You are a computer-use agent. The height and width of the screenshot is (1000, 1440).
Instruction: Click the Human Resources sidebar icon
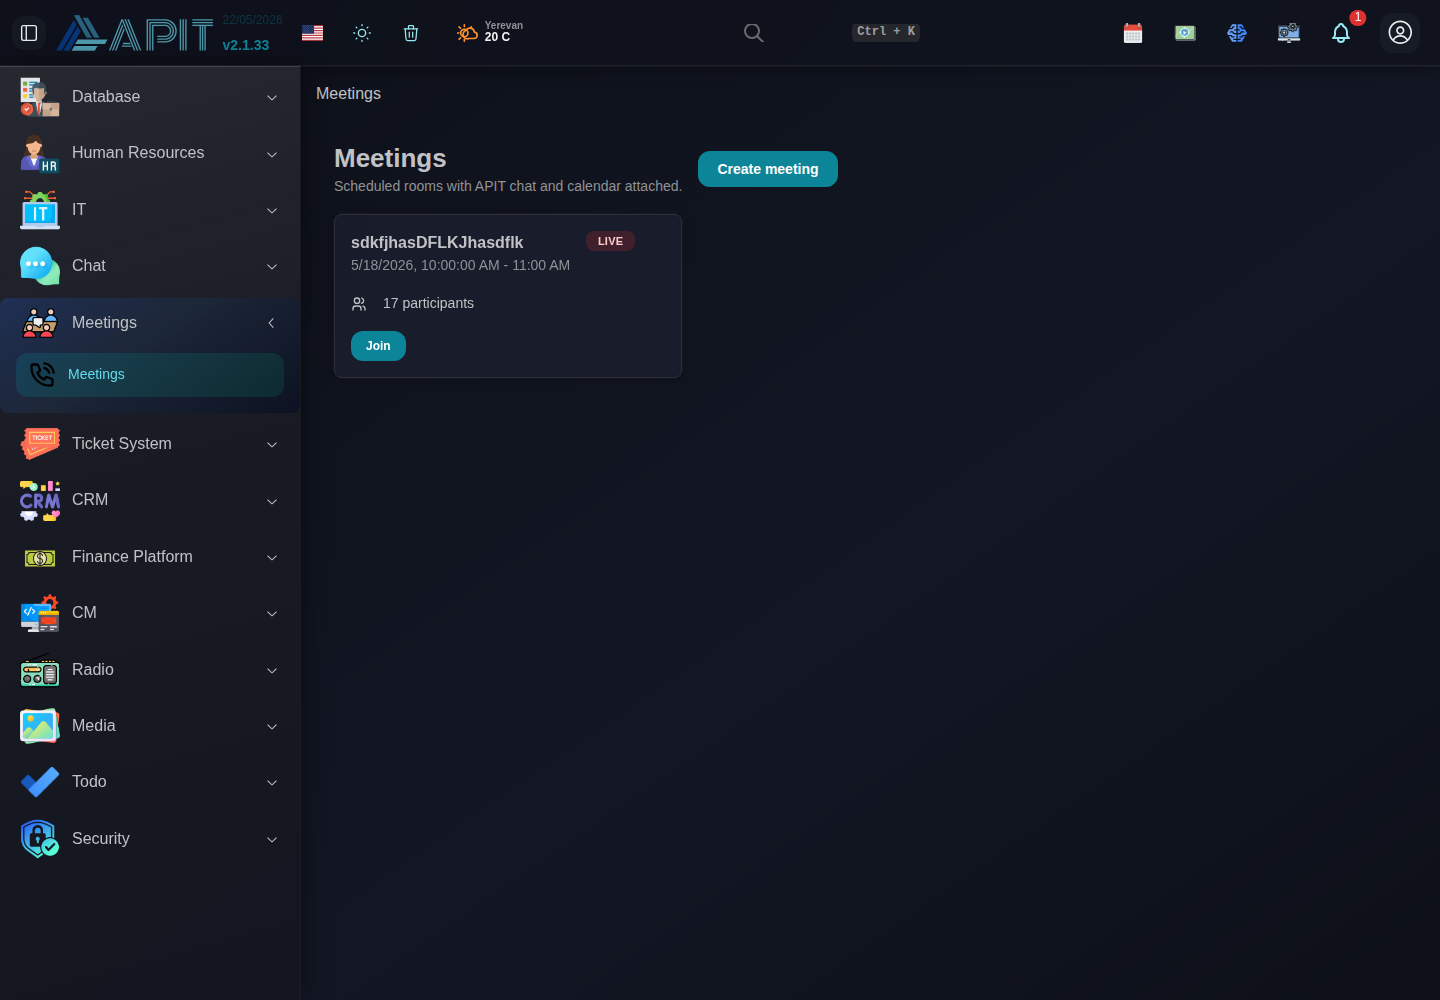click(40, 153)
